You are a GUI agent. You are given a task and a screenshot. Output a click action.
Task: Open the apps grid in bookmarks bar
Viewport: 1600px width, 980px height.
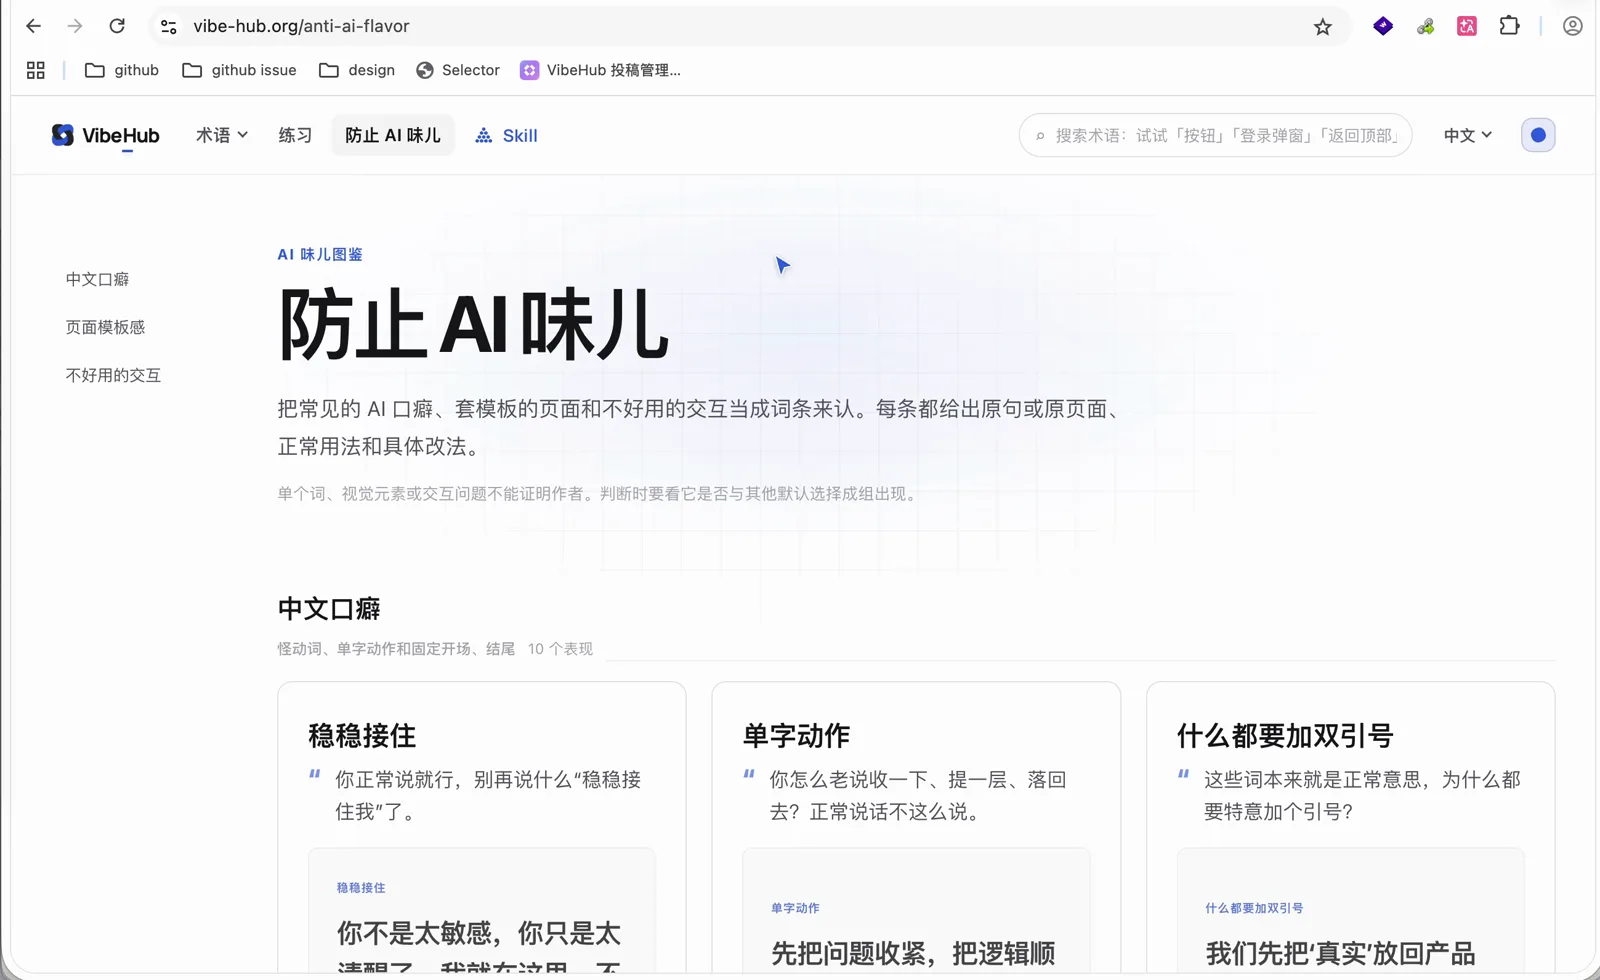click(36, 70)
